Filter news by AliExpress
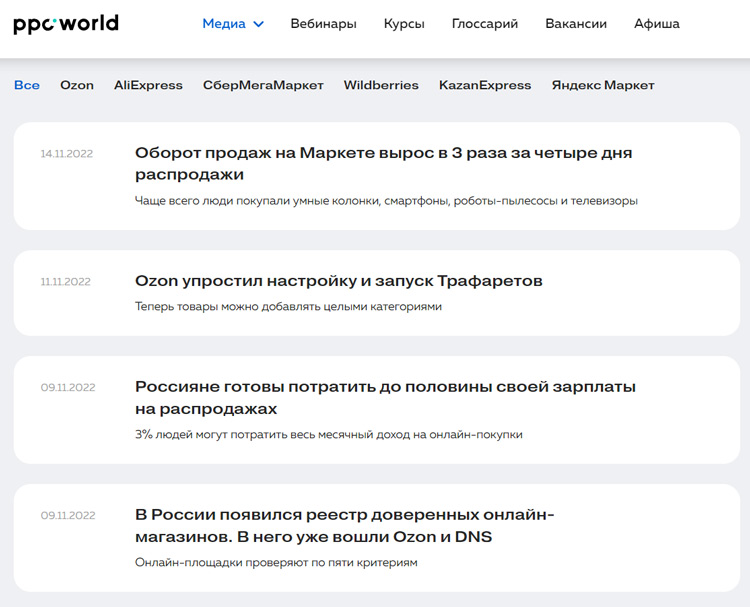Screen dimensions: 750x607 pos(148,85)
